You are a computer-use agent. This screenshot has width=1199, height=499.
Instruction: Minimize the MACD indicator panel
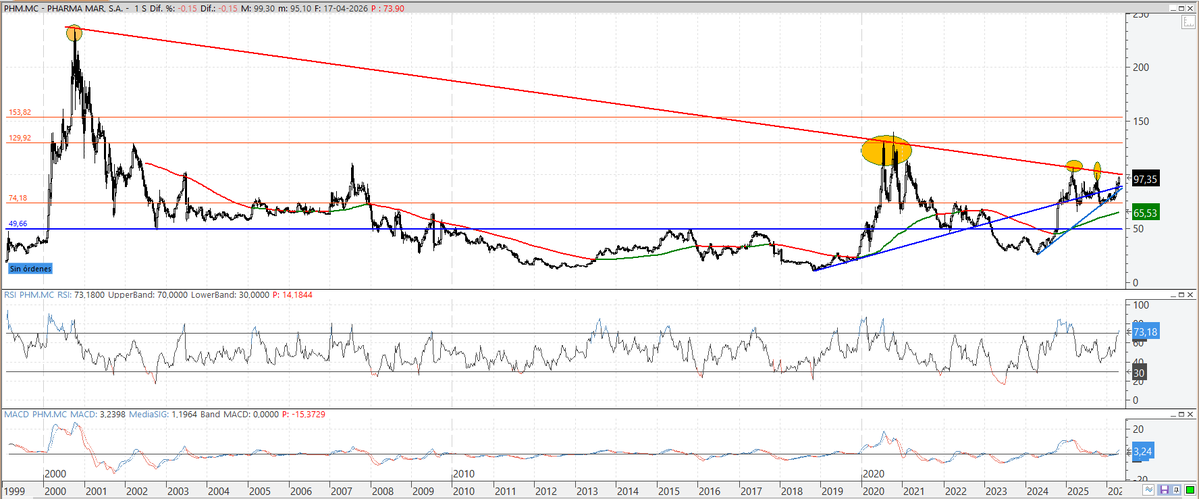[1174, 413]
